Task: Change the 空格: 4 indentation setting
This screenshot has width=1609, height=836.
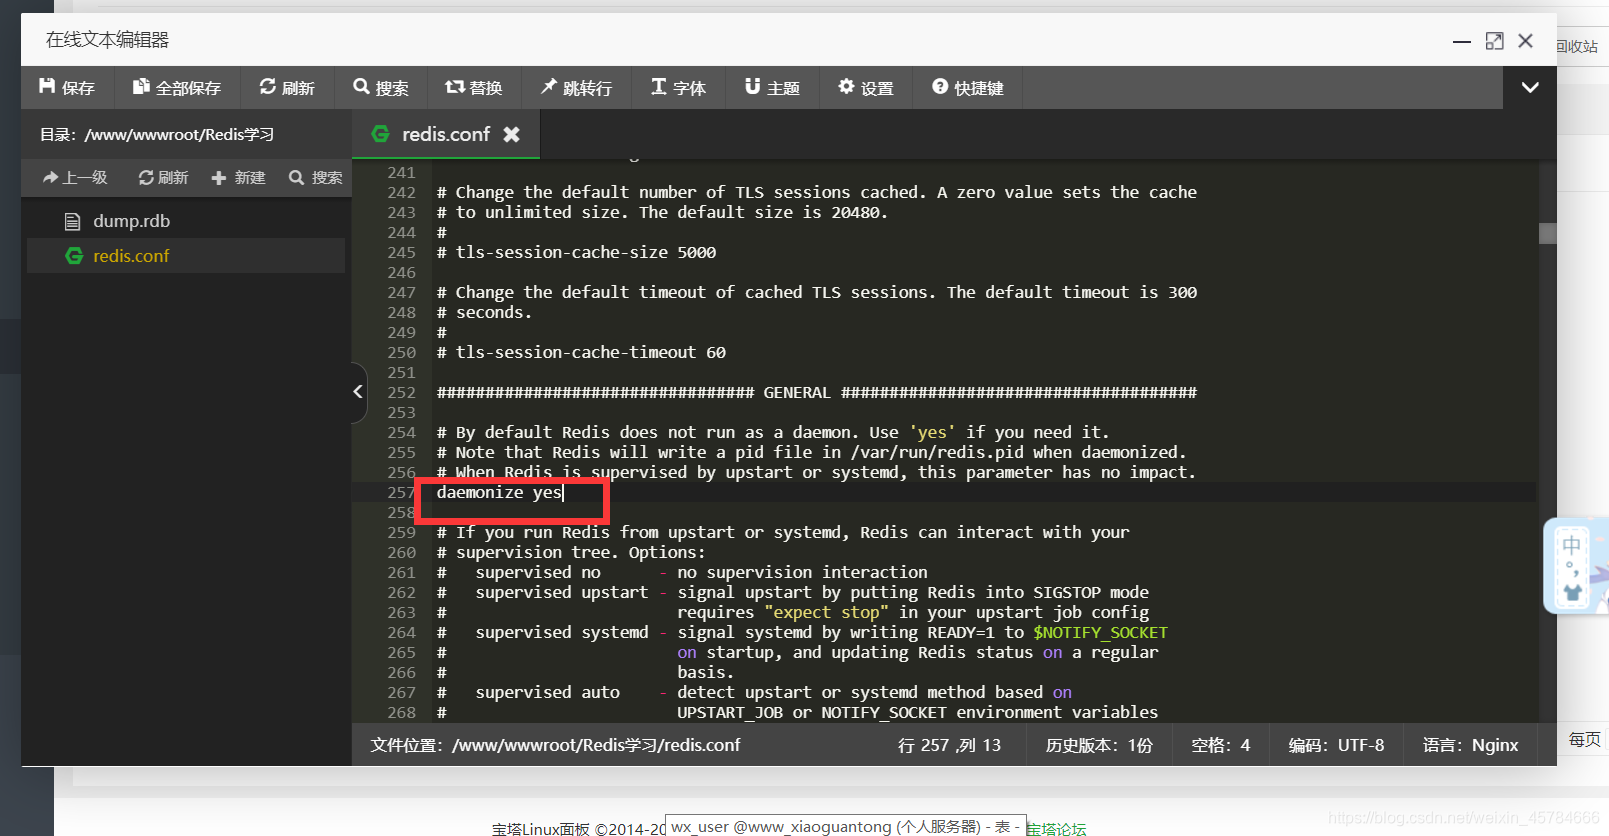Action: tap(1220, 745)
